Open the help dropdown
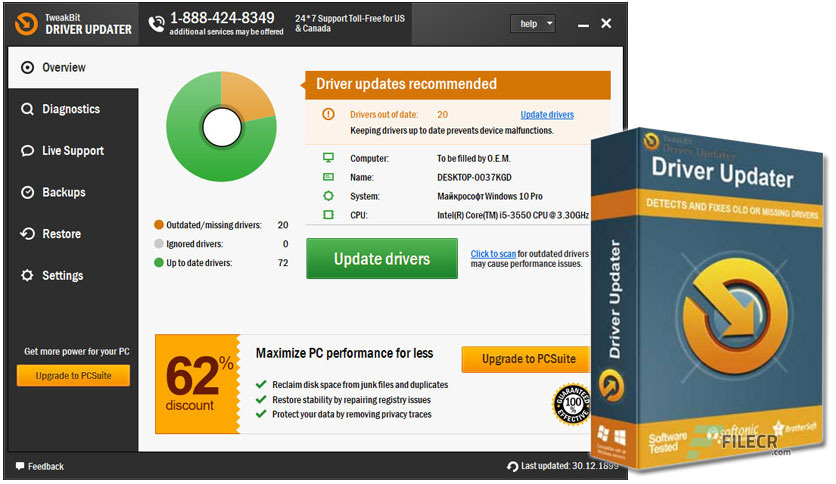Viewport: 836px width, 484px height. coord(533,23)
